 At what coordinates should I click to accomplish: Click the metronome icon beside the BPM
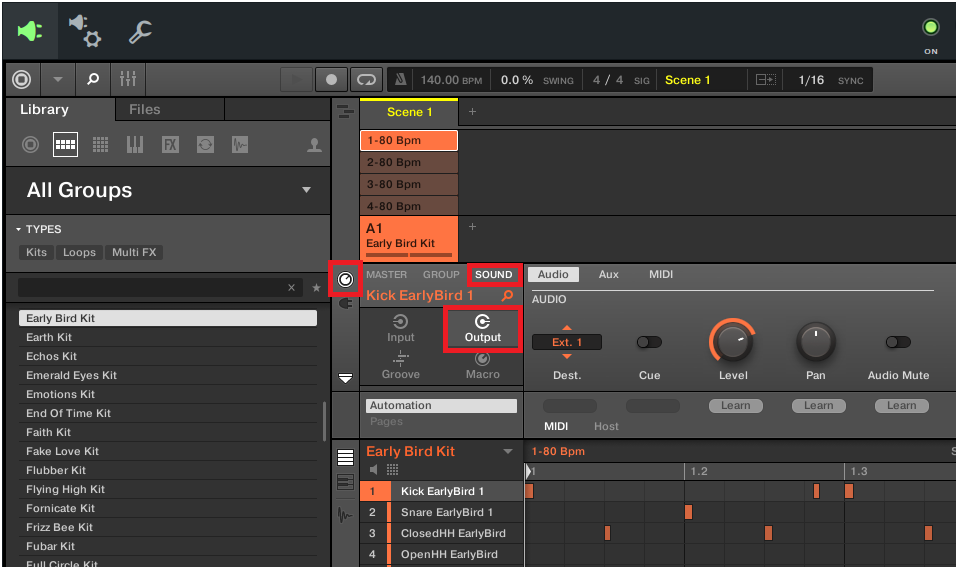click(x=401, y=80)
